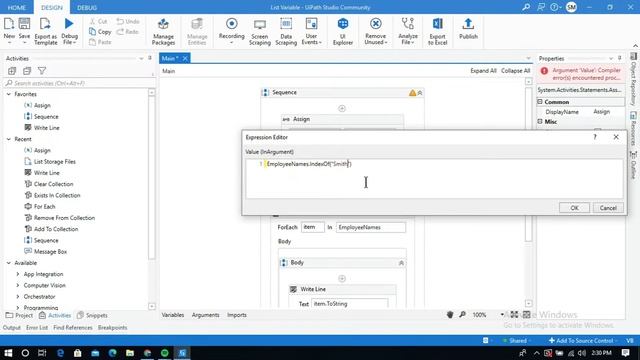Open Arguments panel tab
This screenshot has height=360, width=640.
point(205,315)
